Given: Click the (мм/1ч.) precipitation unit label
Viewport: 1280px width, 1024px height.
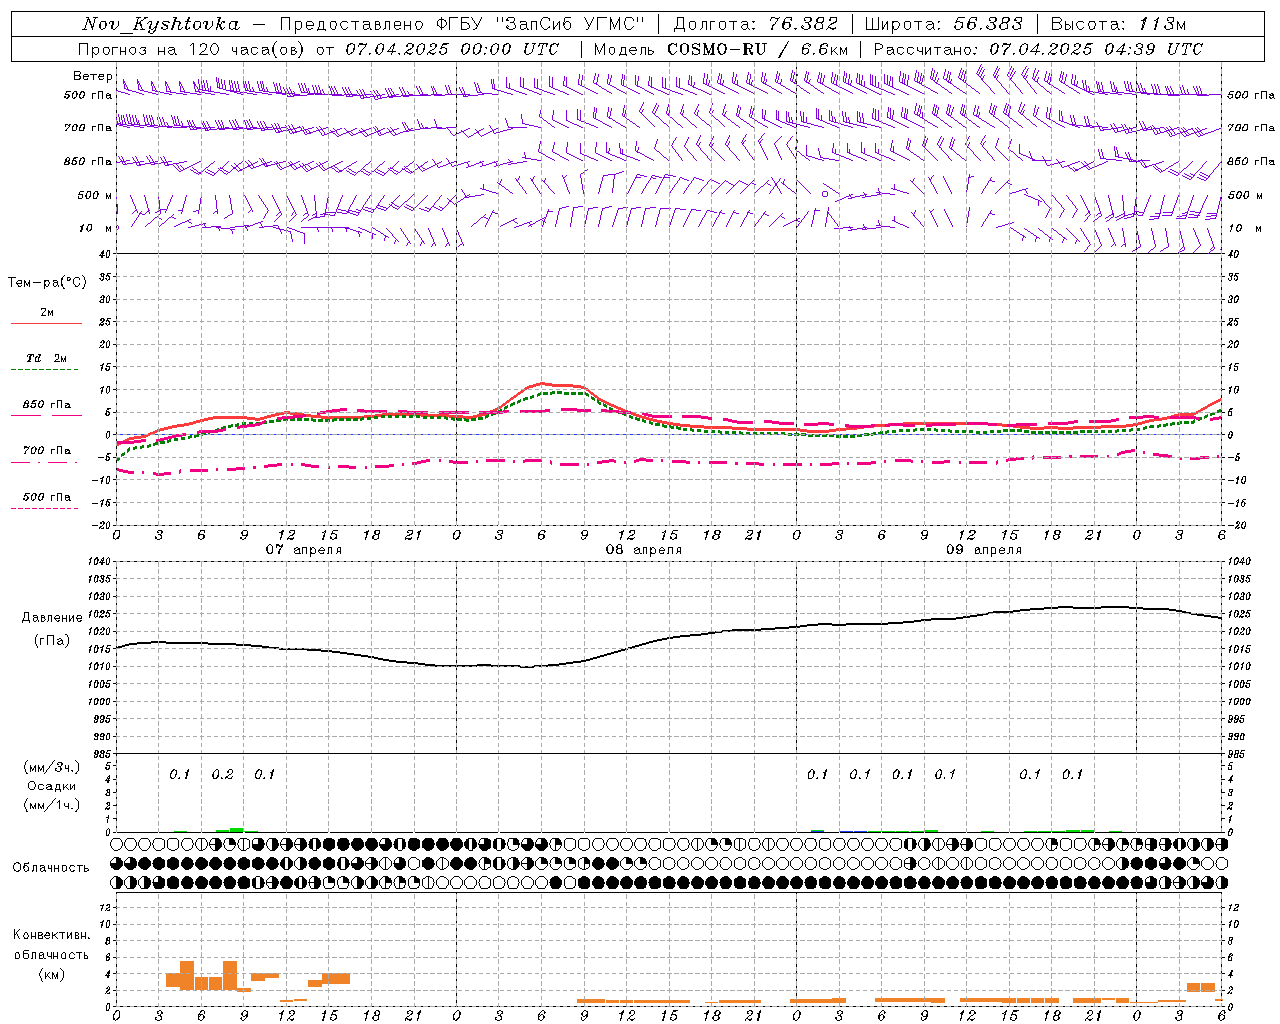Looking at the screenshot, I should (x=52, y=805).
